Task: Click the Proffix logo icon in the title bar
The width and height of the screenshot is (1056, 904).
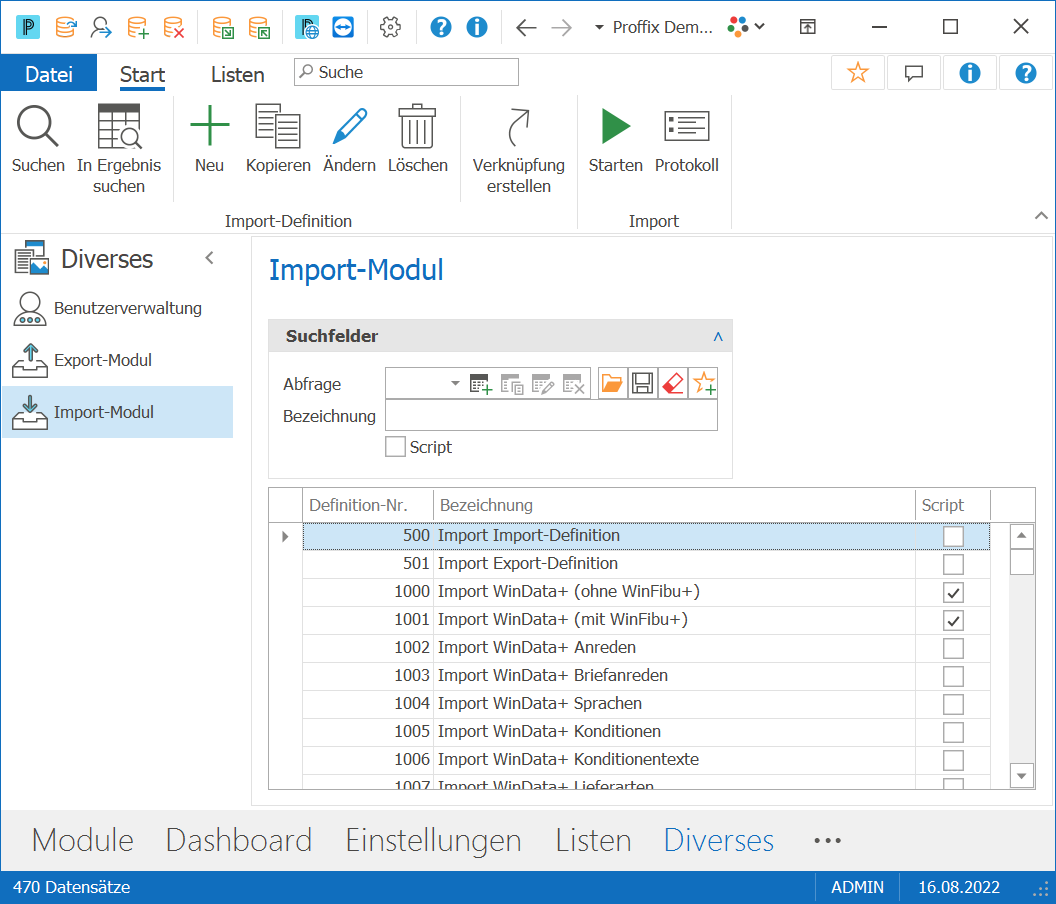Action: pos(28,27)
